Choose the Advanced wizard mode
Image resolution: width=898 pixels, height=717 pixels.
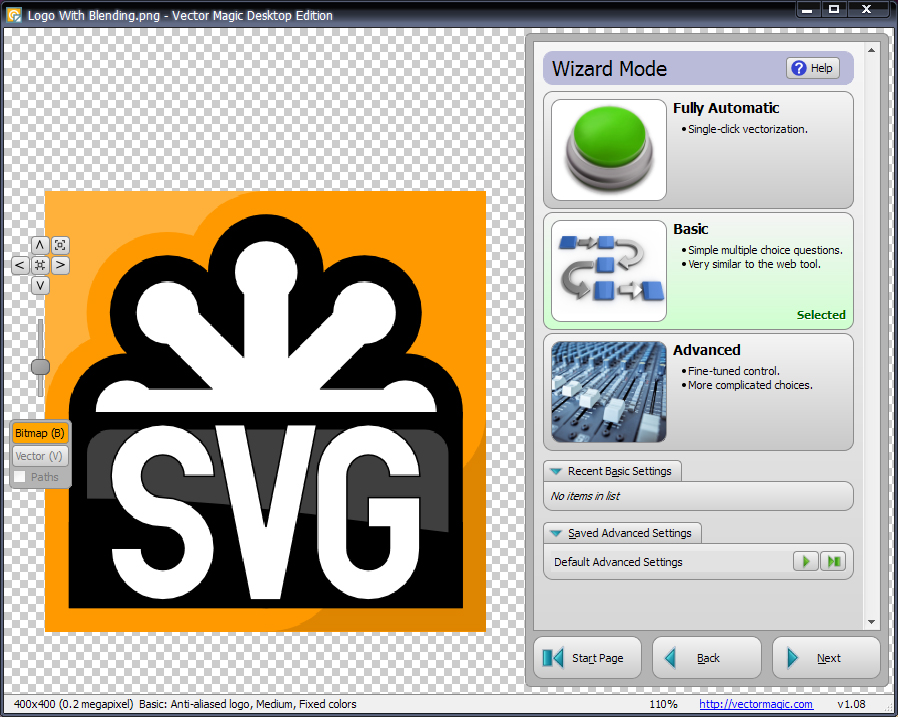[698, 392]
